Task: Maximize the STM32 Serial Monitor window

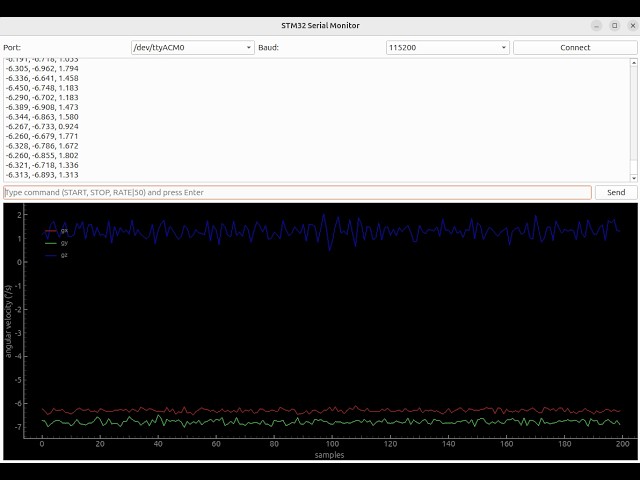Action: 615,26
